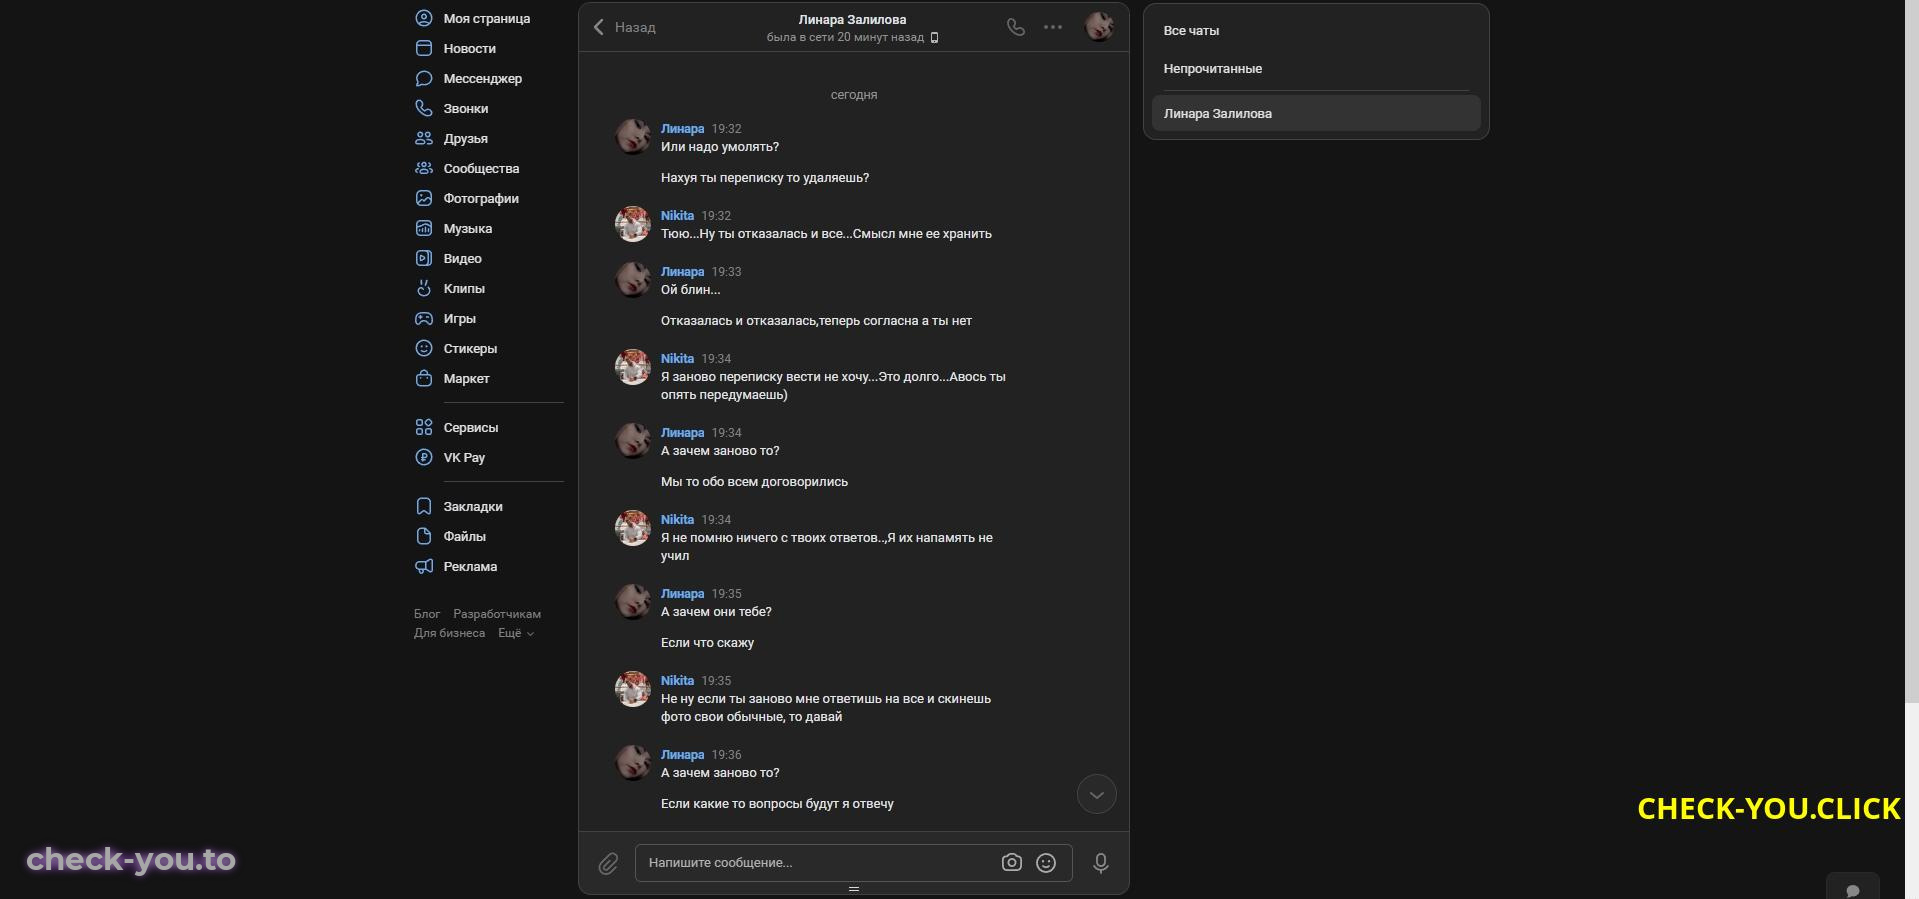1919x899 pixels.
Task: Open Видео video icon
Action: 424,258
